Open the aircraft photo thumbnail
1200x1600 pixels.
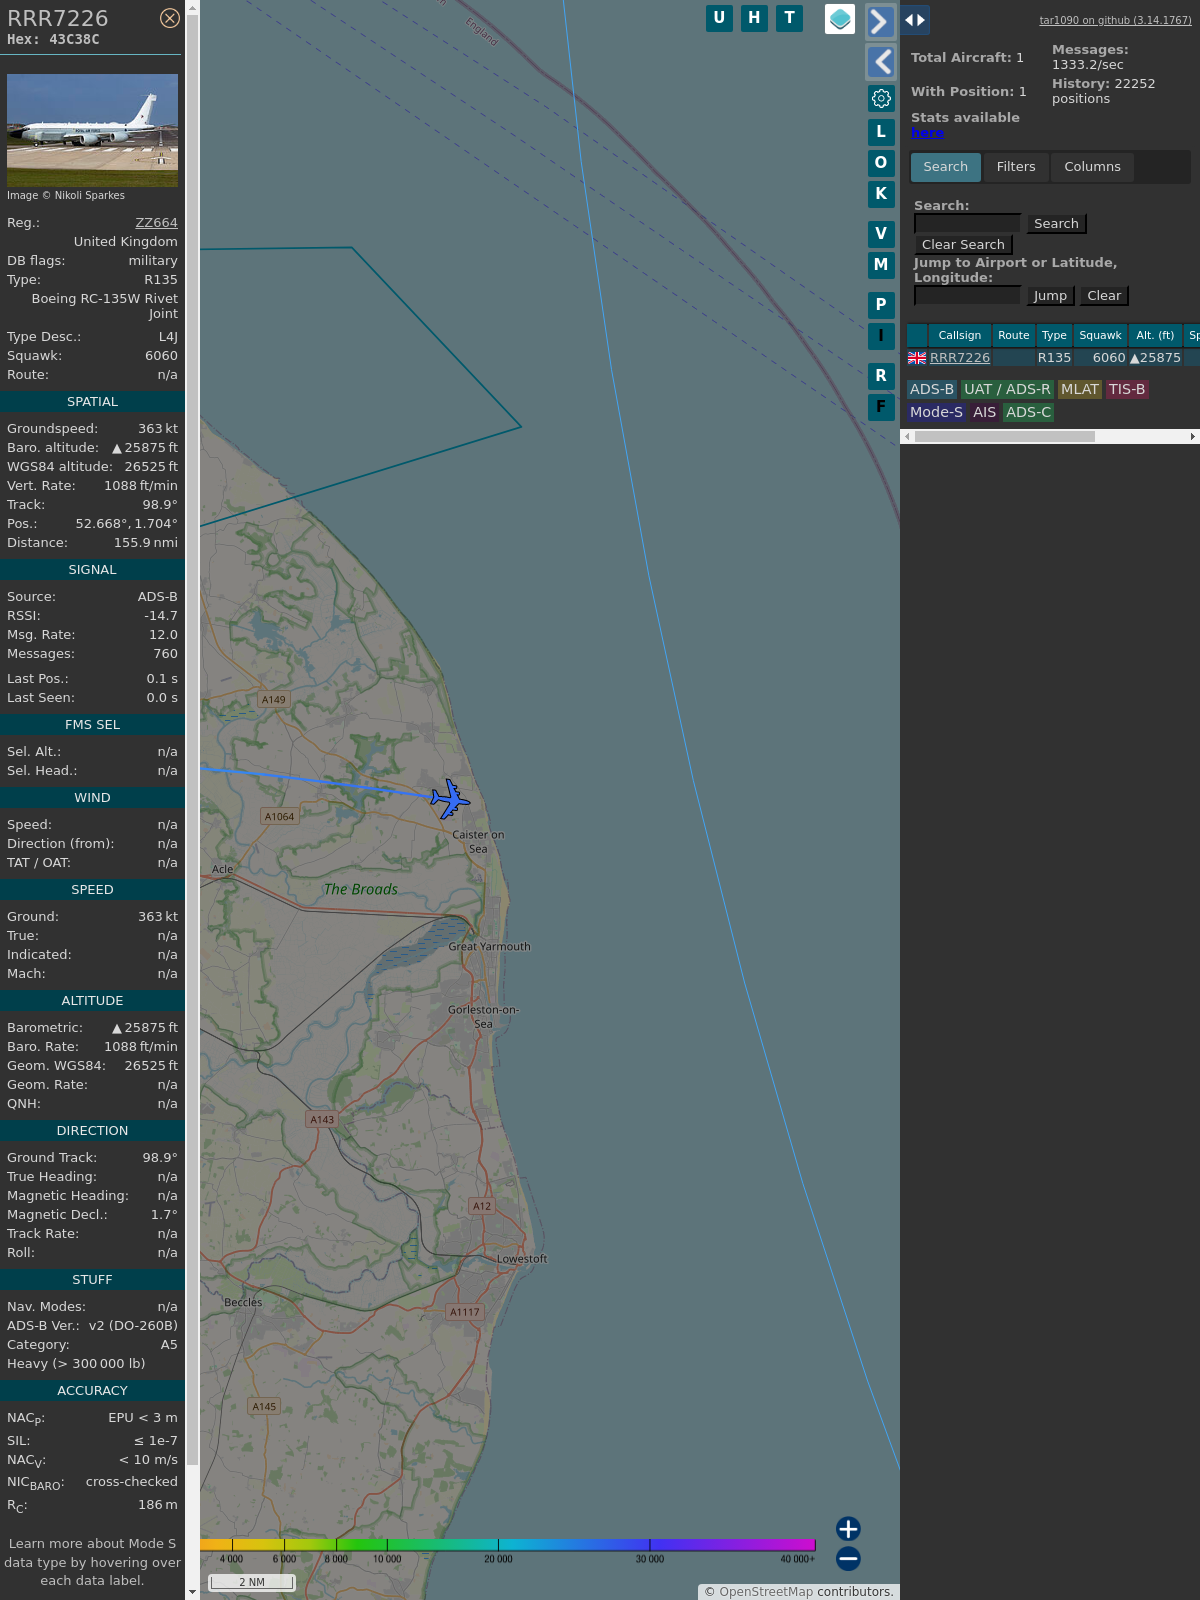[x=92, y=130]
